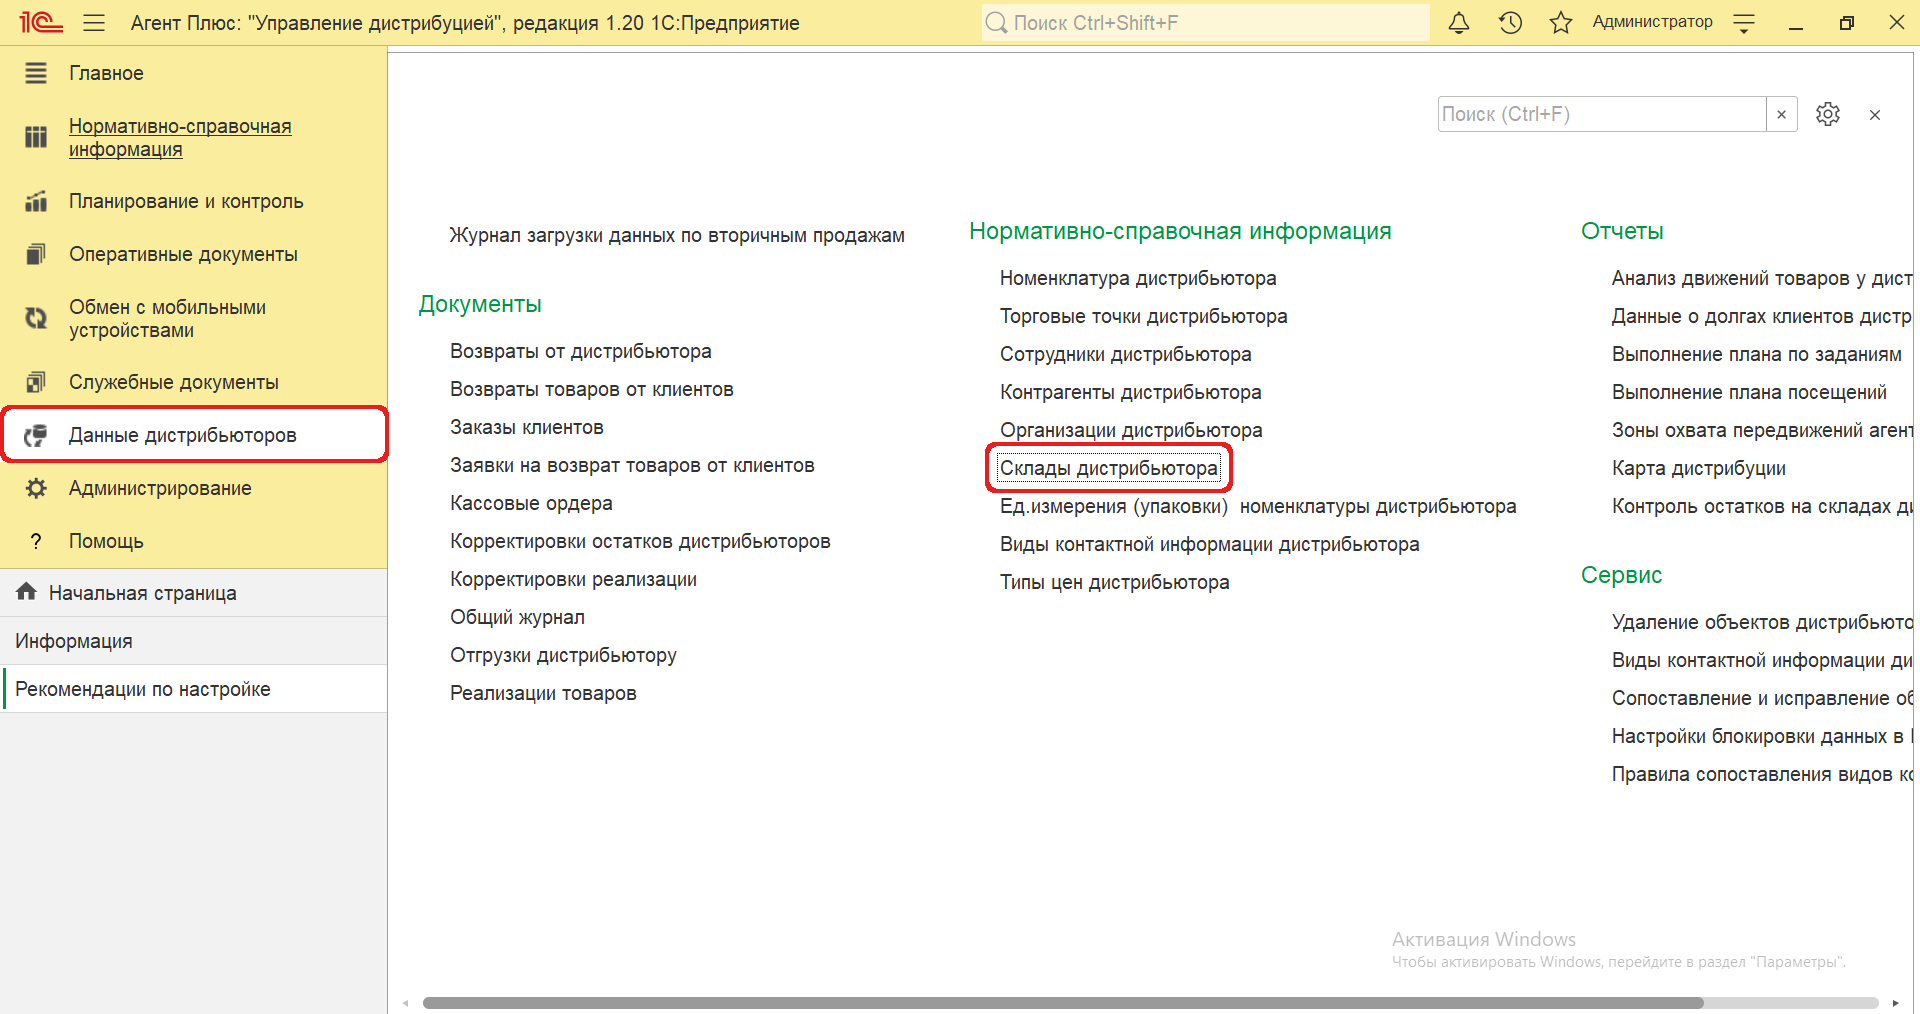Open the hamburger service menu in title bar
Screen dimensions: 1920x1014
94,22
